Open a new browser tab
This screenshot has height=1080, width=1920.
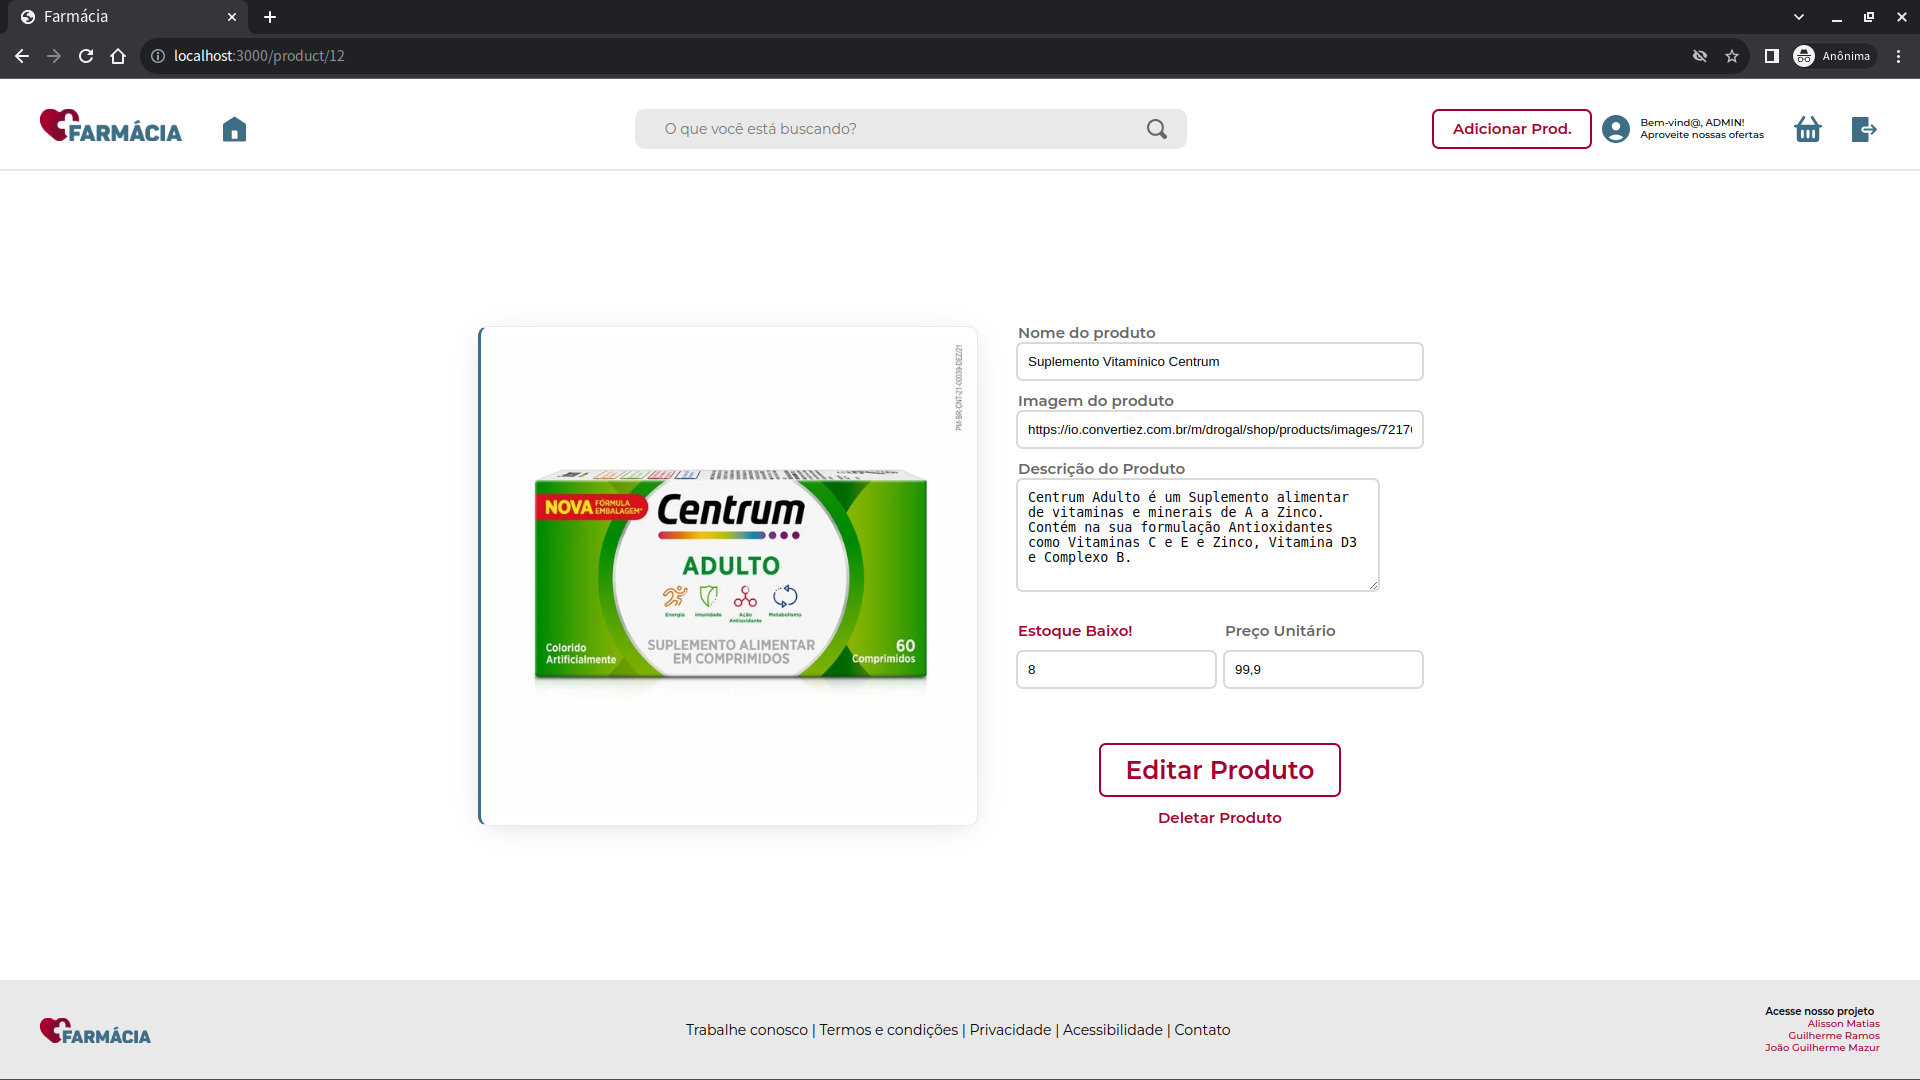[270, 17]
